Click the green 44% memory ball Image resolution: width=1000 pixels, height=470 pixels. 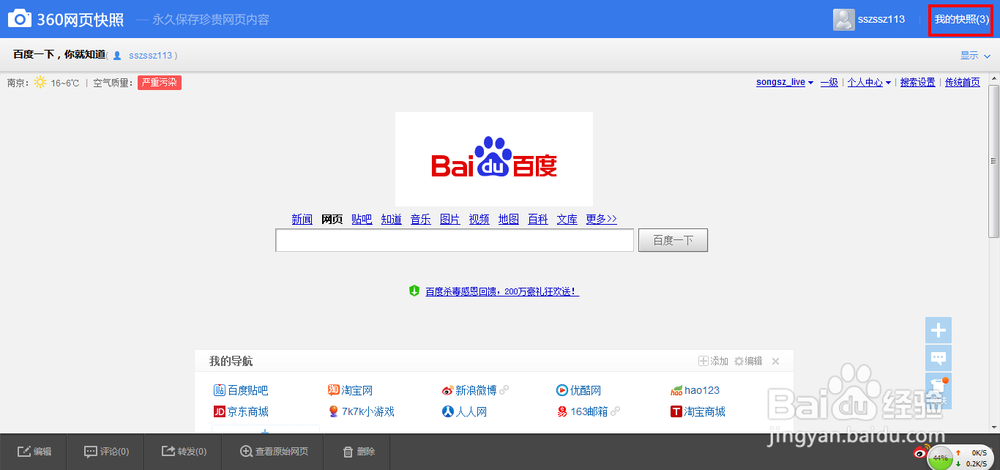(939, 457)
